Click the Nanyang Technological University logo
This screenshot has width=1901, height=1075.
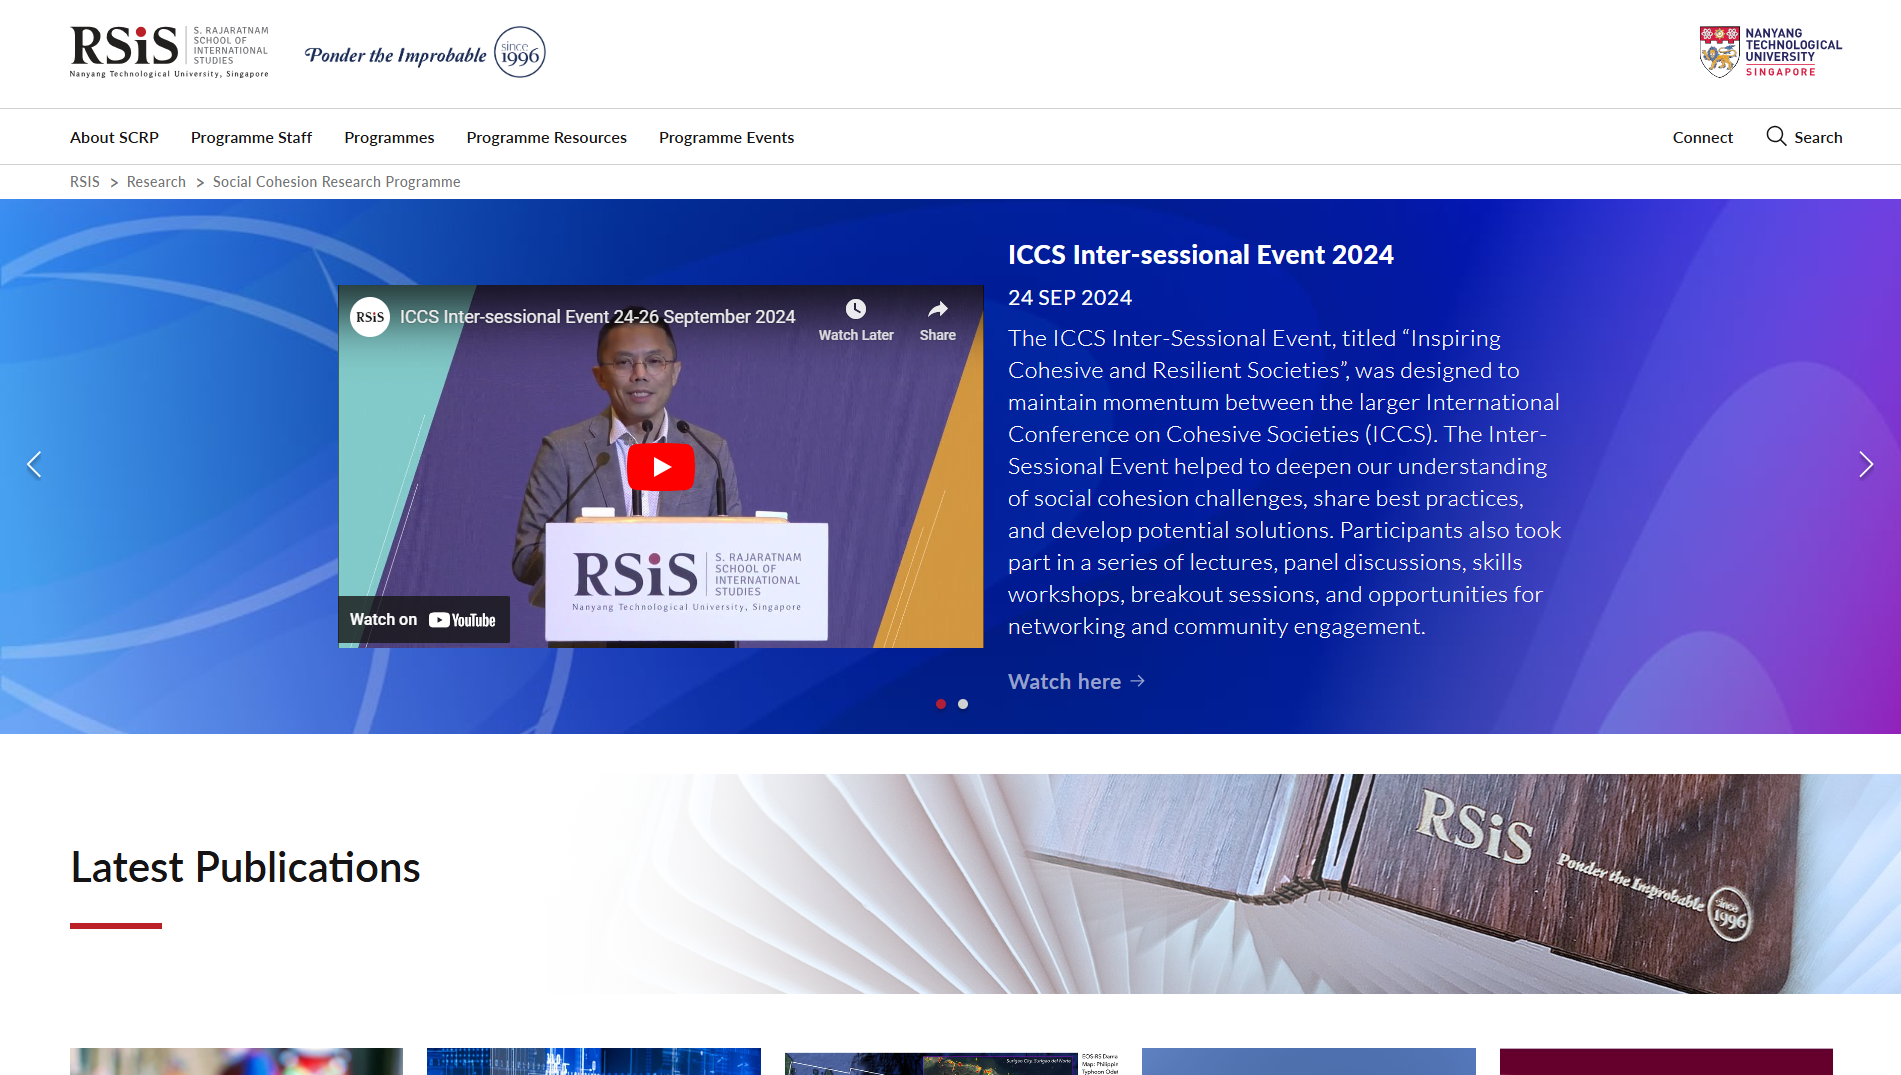pyautogui.click(x=1770, y=52)
